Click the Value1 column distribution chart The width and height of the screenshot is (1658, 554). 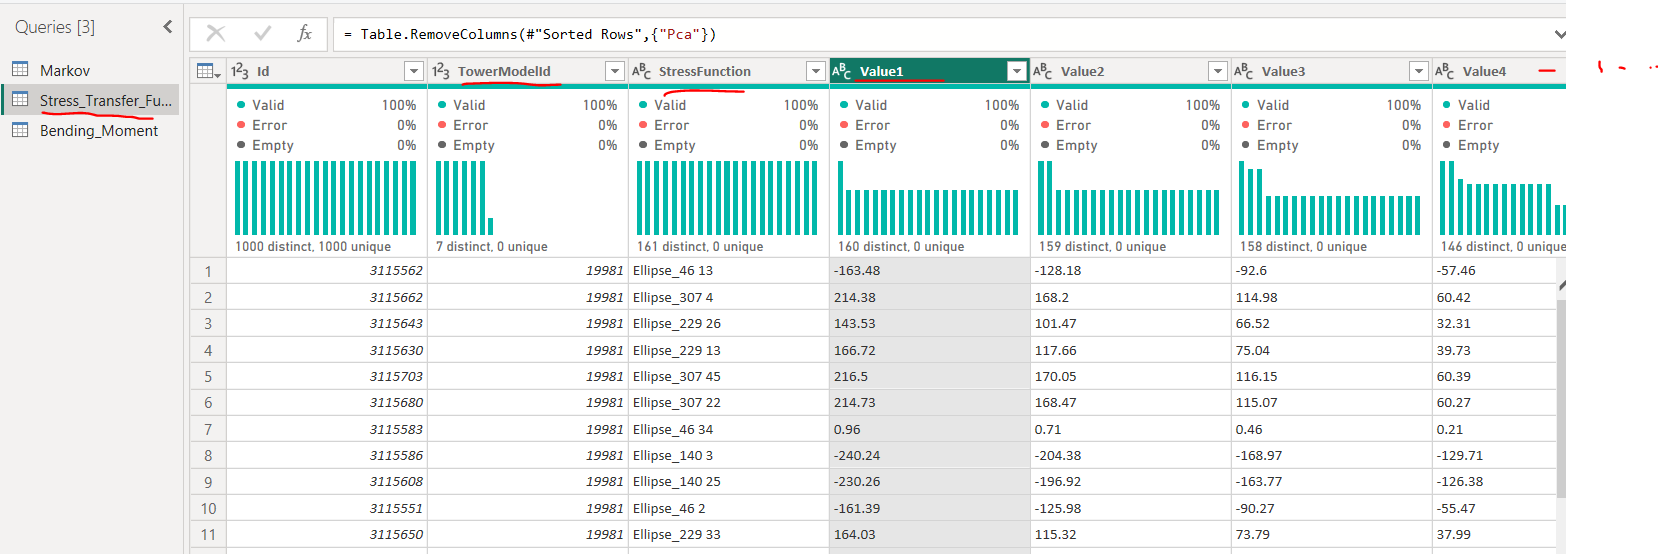[929, 198]
